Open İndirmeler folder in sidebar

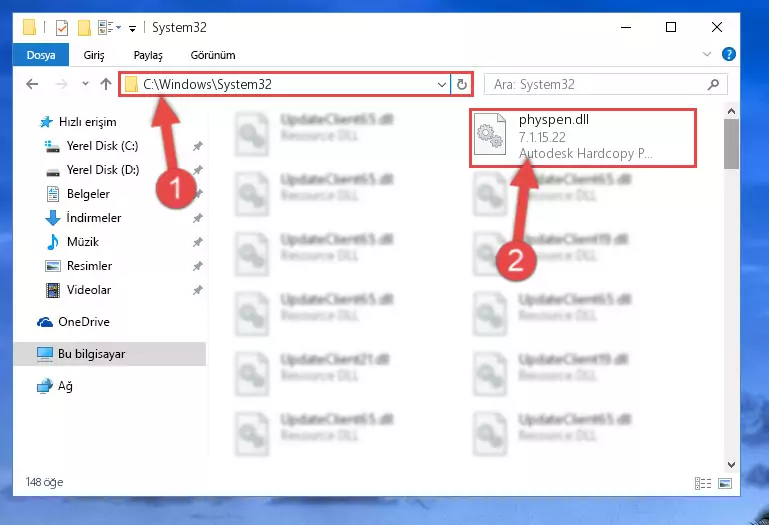pyautogui.click(x=94, y=218)
